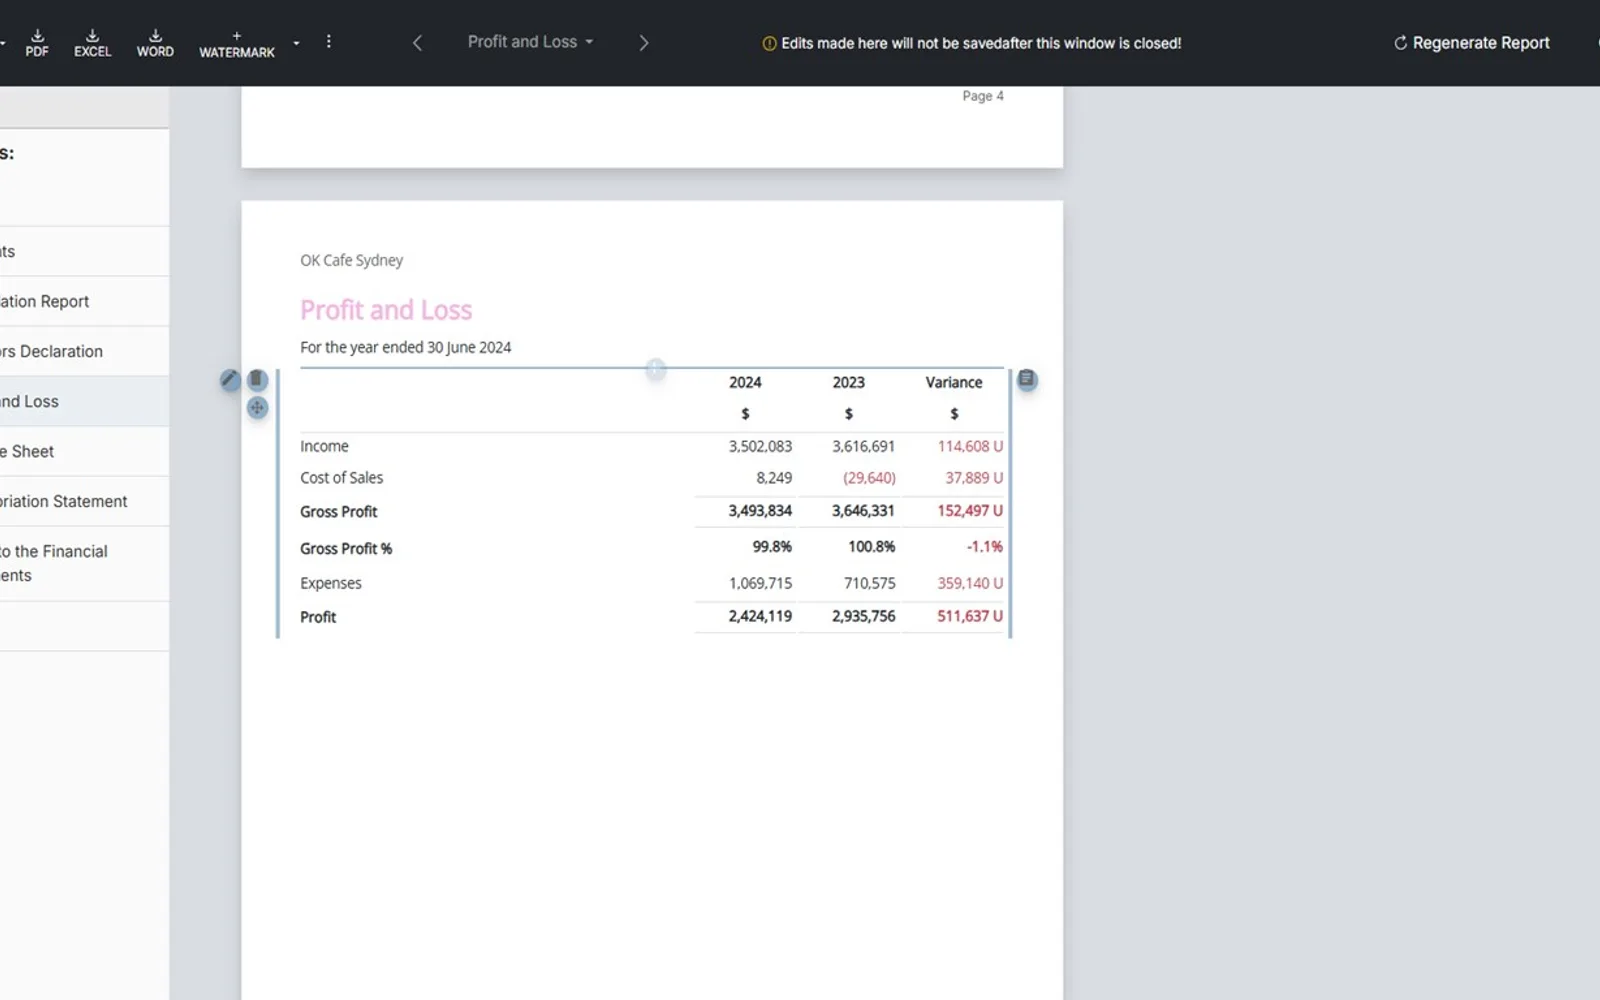Click the insert handle above the table

pos(655,369)
